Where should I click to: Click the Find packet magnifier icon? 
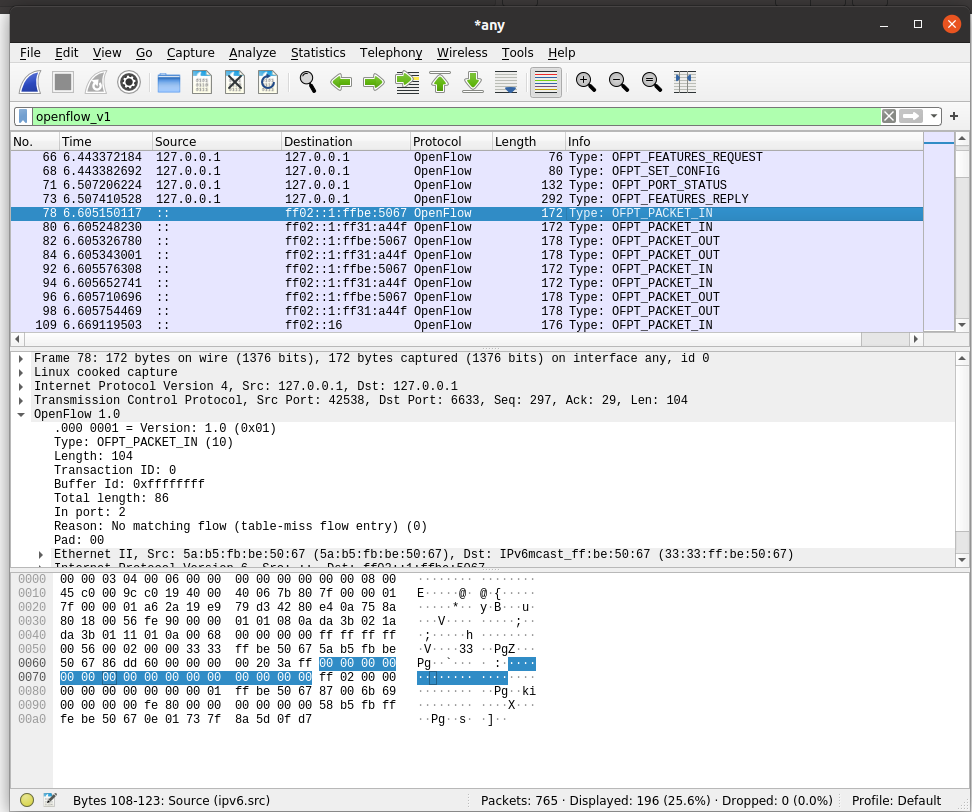(308, 82)
